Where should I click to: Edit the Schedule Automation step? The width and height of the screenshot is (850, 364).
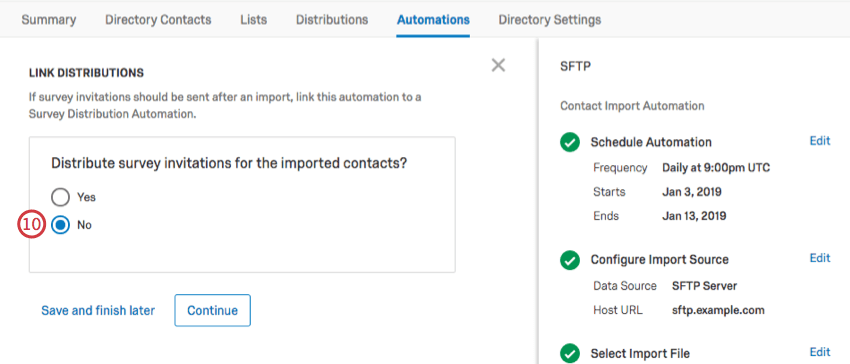[x=820, y=141]
